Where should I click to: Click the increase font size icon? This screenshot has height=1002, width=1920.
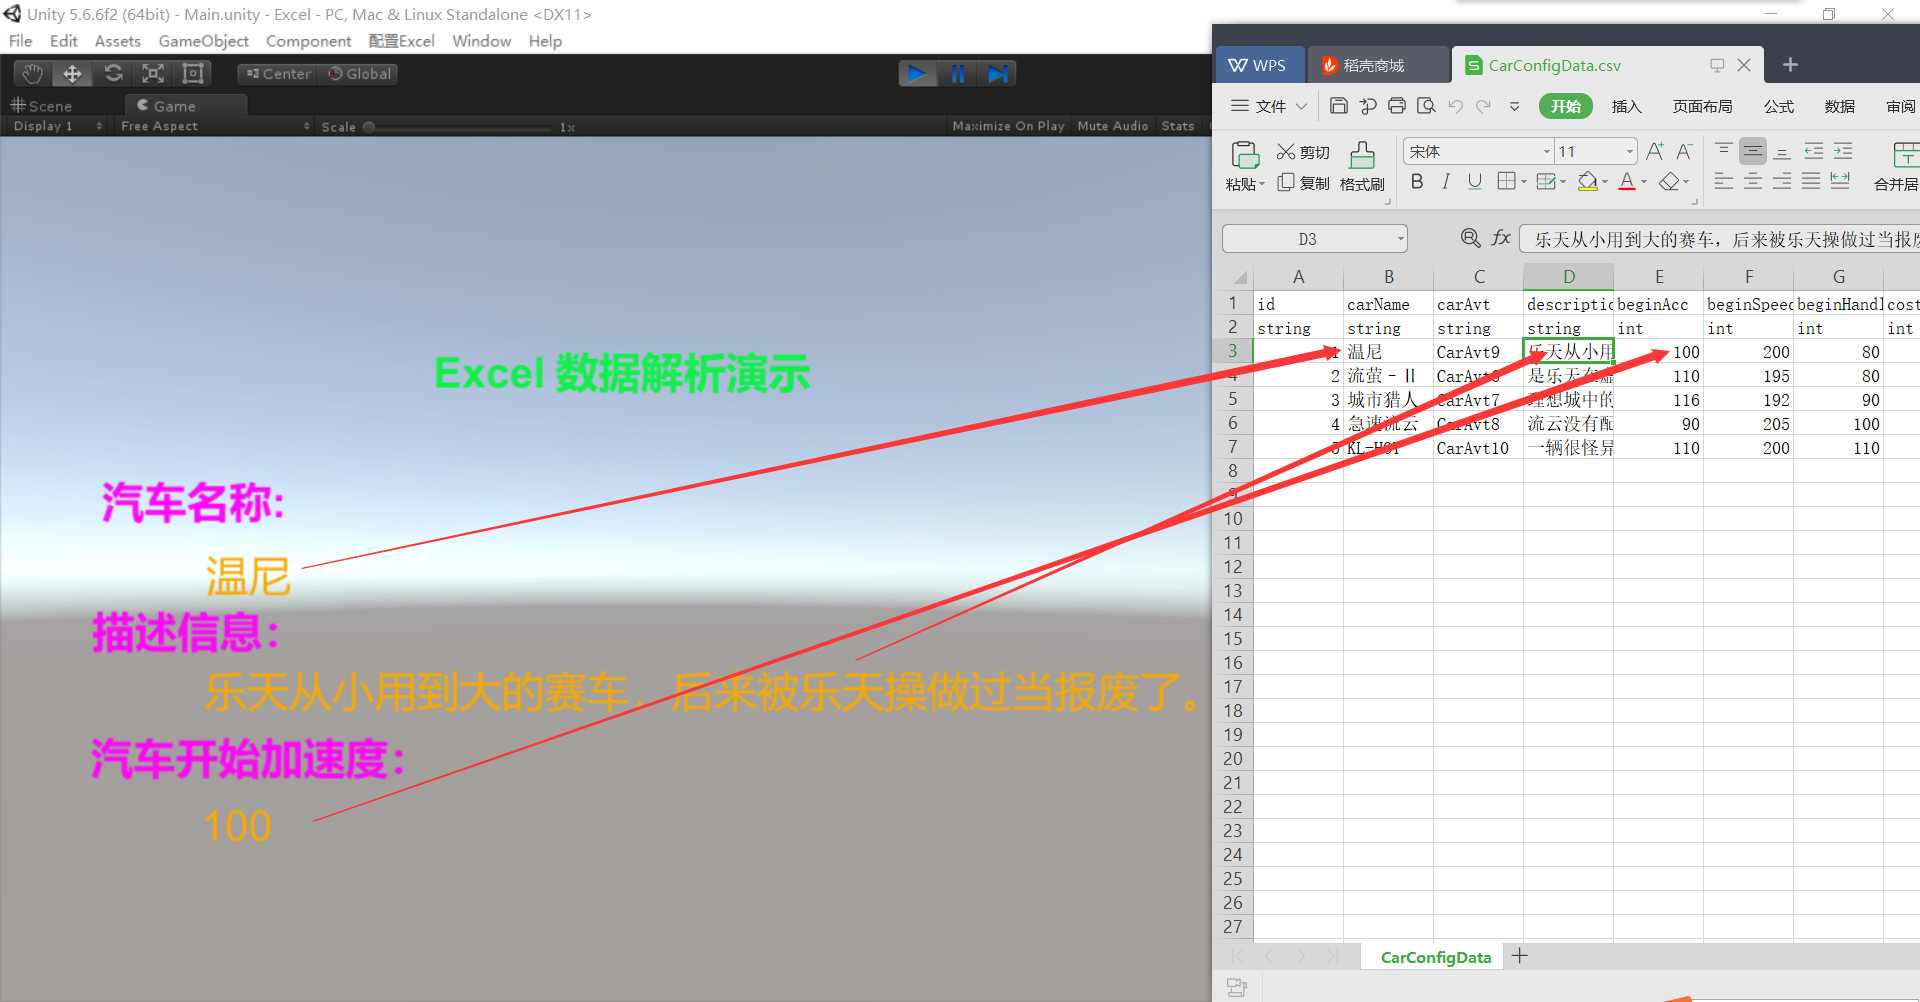tap(1655, 152)
